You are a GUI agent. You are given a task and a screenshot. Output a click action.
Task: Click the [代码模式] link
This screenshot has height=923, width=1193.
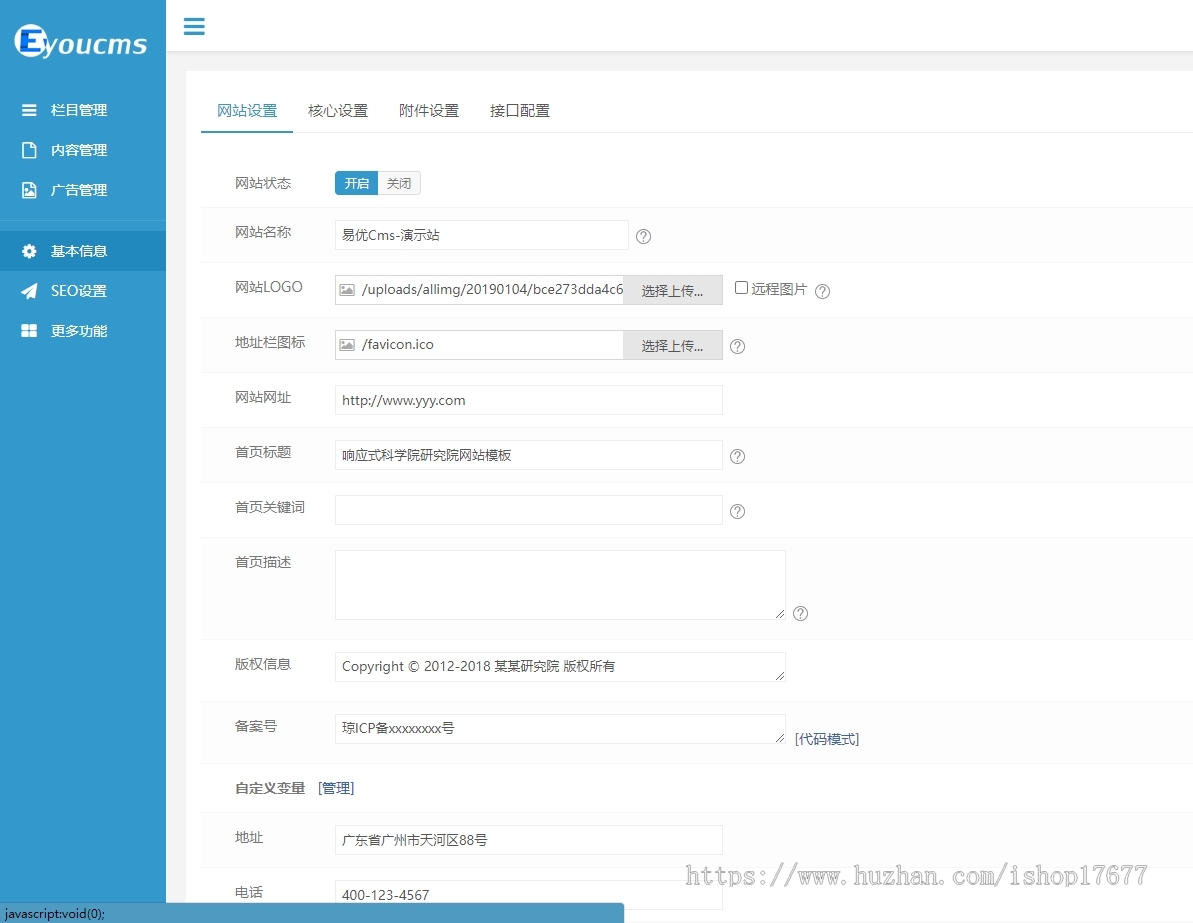[x=827, y=739]
